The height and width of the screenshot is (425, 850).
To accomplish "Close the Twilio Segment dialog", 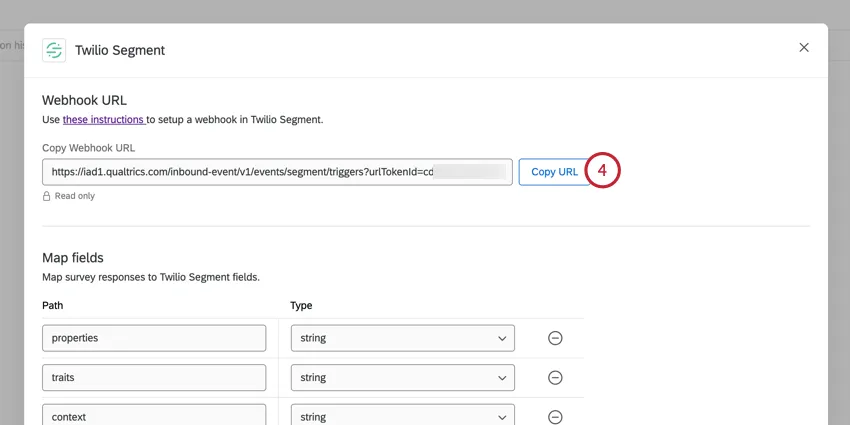I will [x=804, y=48].
